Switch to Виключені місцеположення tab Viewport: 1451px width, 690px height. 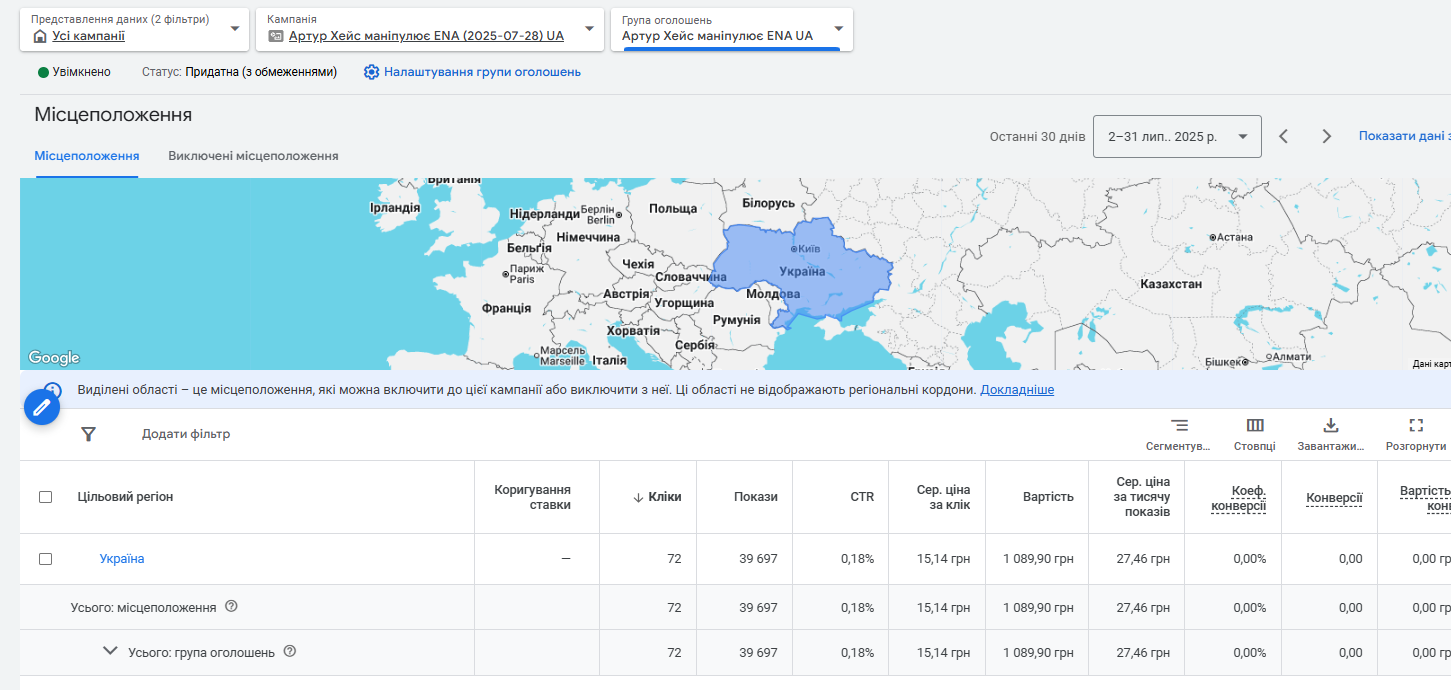tap(253, 156)
